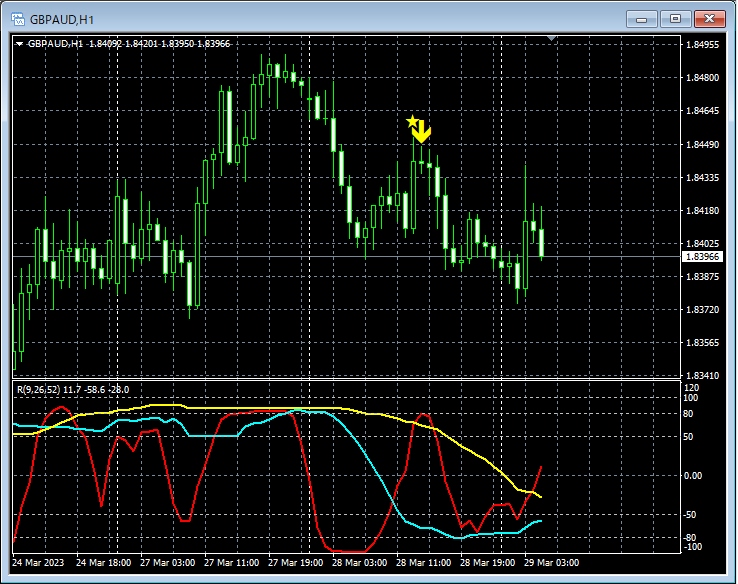
Task: Click the chart window icon beside GBPAUD,H1
Action: click(18, 19)
